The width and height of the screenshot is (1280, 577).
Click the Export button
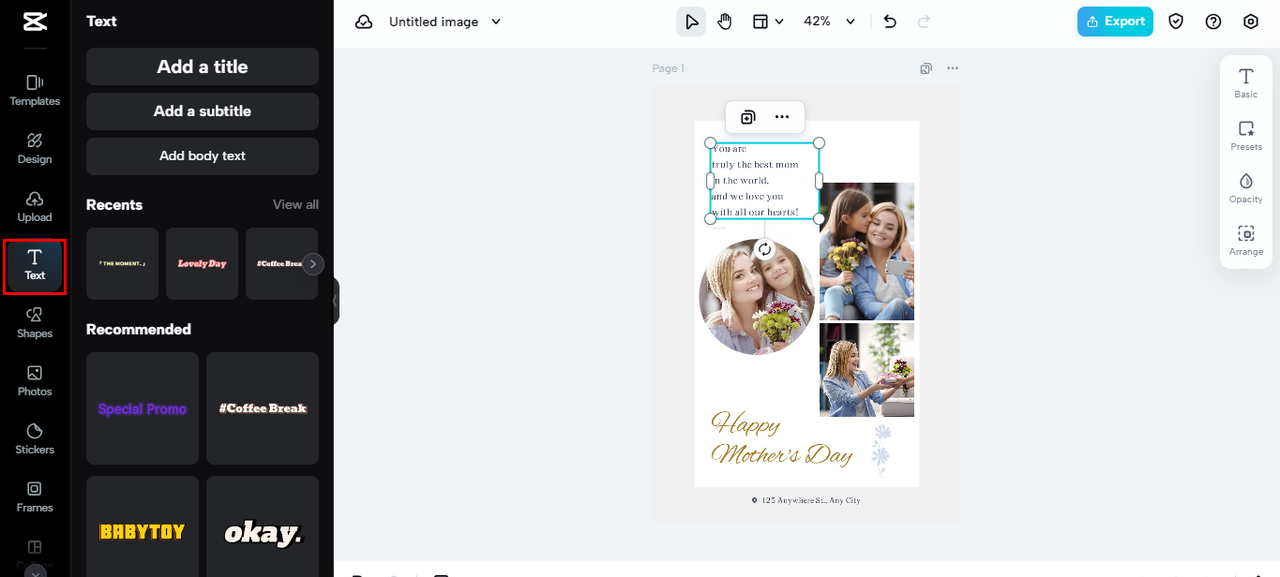tap(1114, 22)
